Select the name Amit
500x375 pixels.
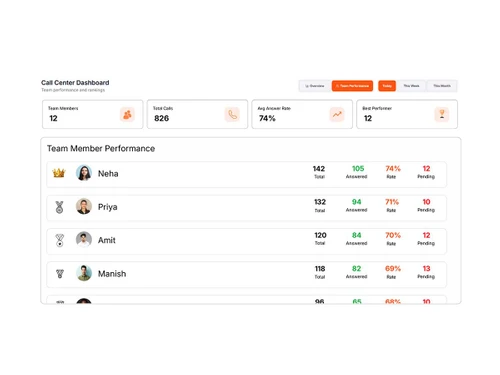click(107, 240)
